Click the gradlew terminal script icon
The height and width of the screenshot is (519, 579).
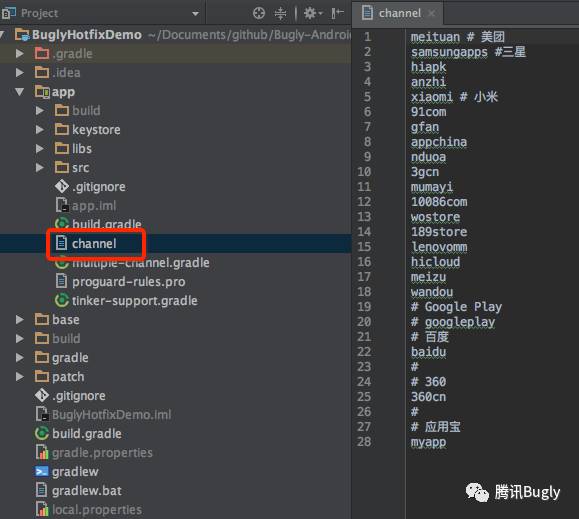[41, 471]
